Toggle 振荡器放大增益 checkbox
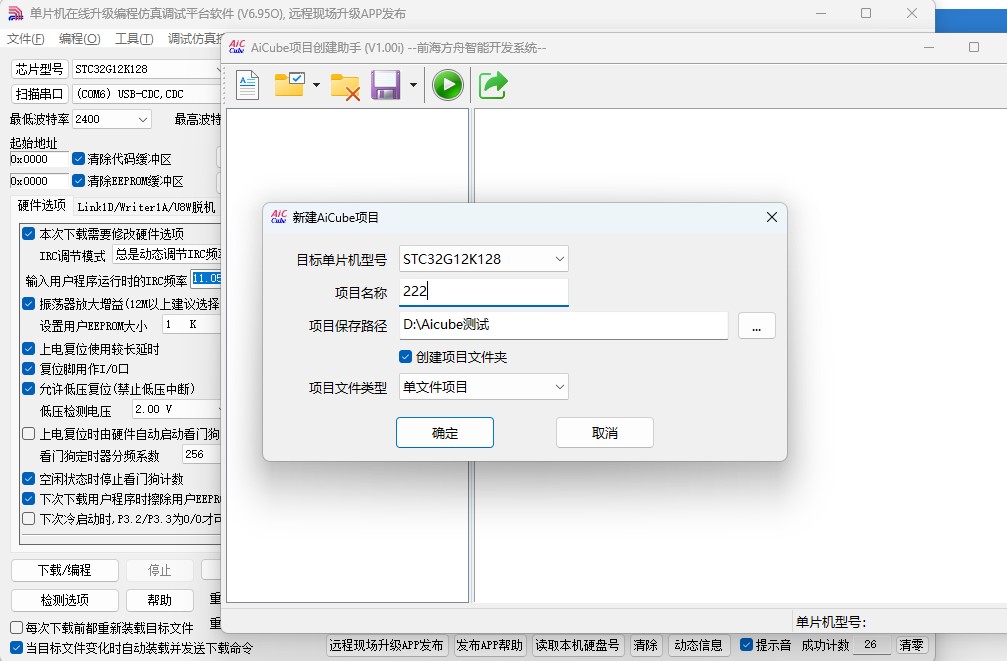The height and width of the screenshot is (661, 1007). point(28,303)
